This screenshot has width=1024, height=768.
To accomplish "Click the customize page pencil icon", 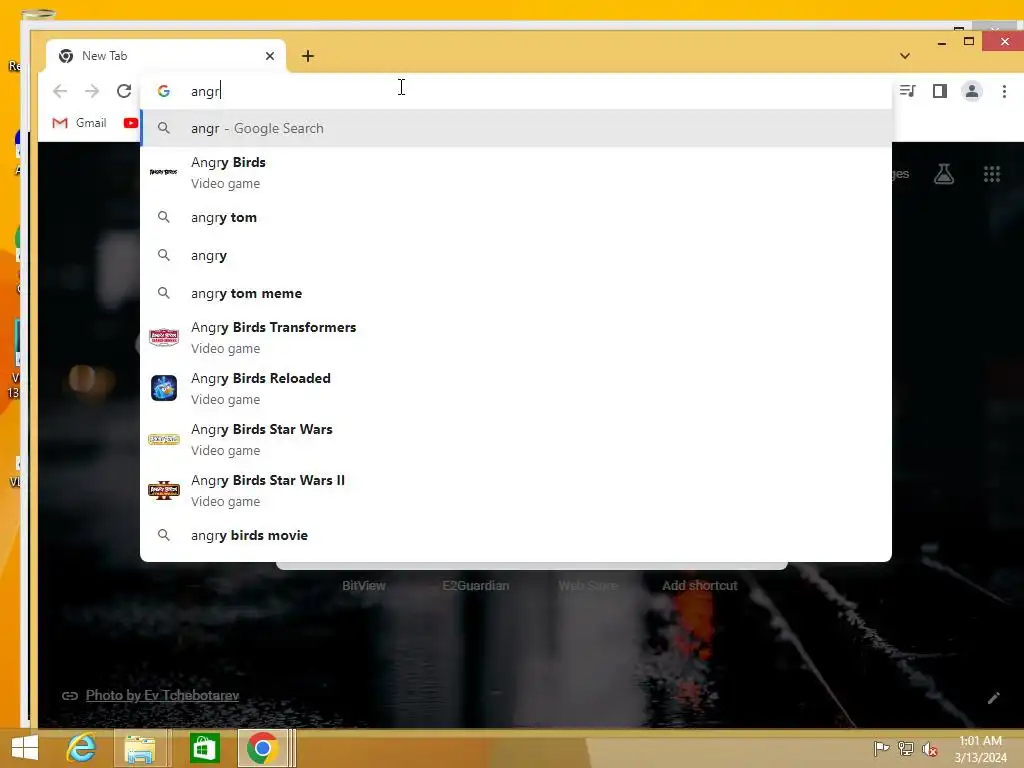I will point(993,698).
